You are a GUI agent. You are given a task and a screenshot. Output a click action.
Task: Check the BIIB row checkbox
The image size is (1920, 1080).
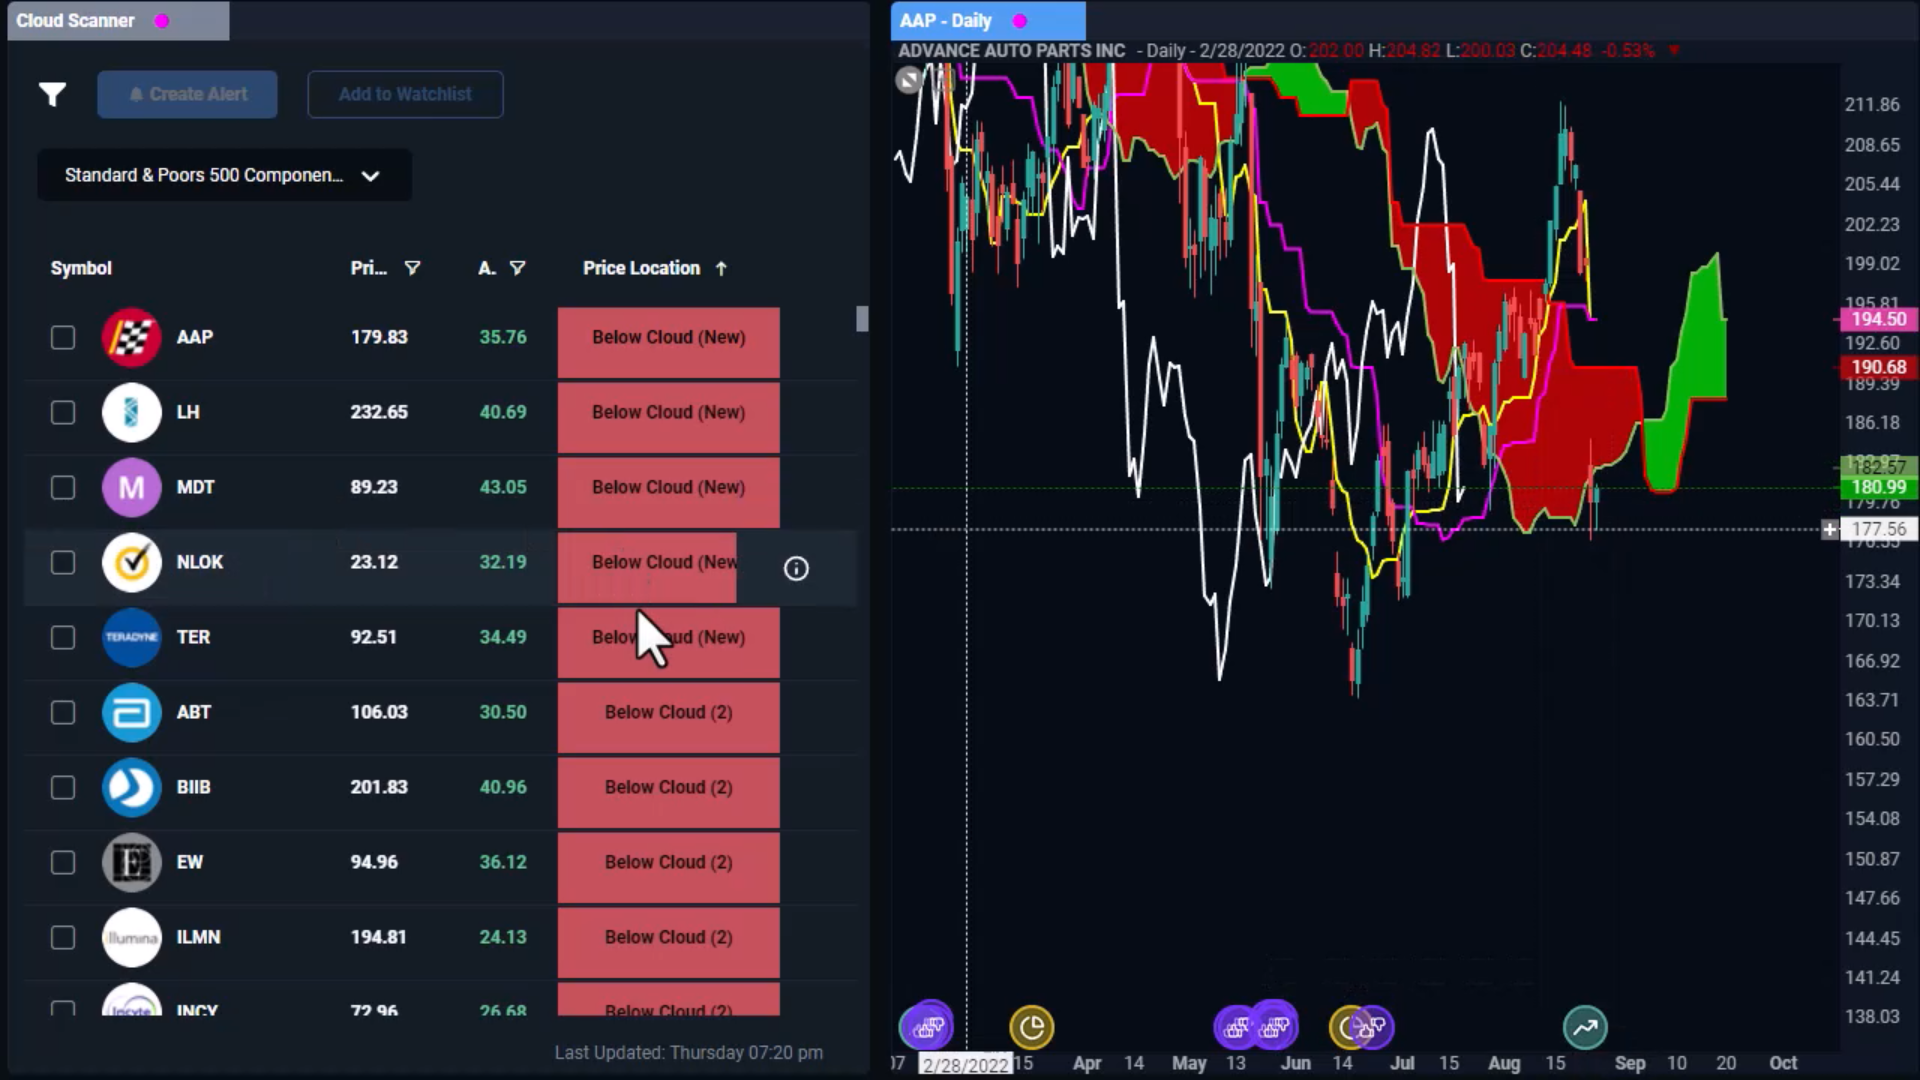click(x=63, y=788)
